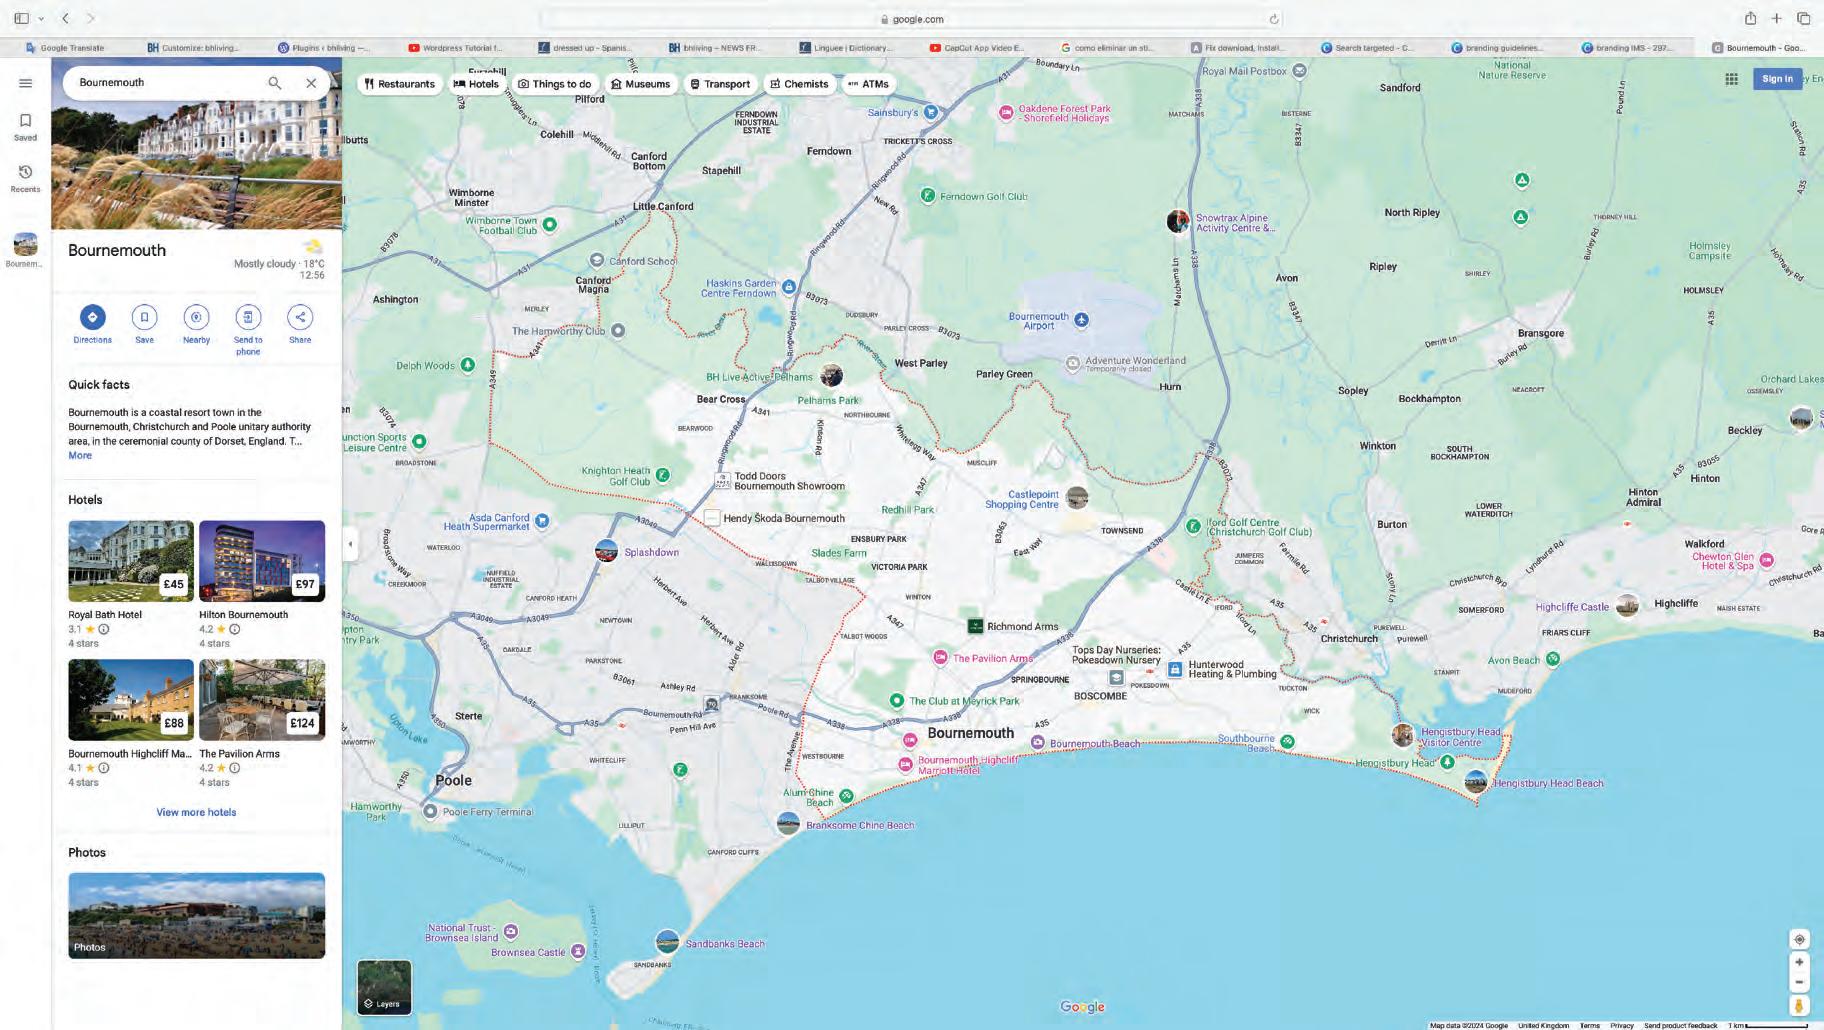The height and width of the screenshot is (1030, 1824).
Task: Click the Safari share icon
Action: 1750,18
